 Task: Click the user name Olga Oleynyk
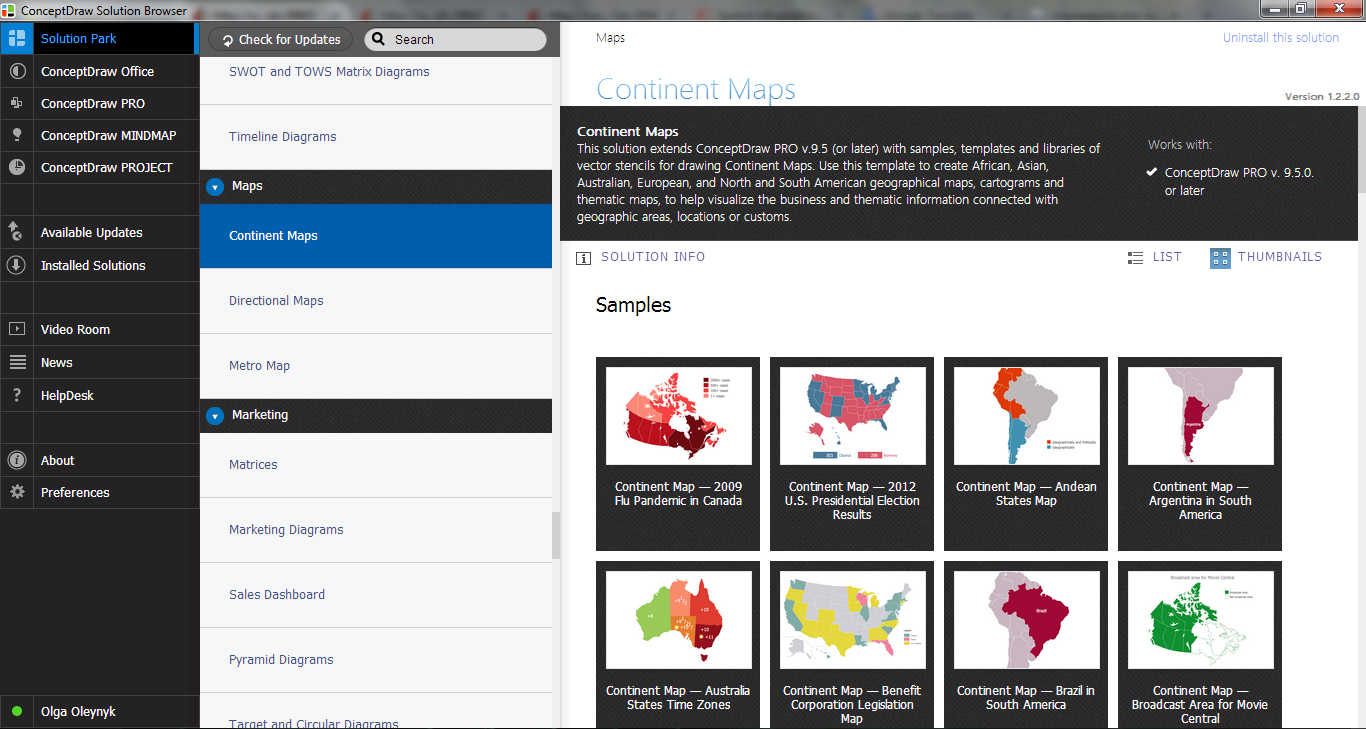[x=78, y=712]
